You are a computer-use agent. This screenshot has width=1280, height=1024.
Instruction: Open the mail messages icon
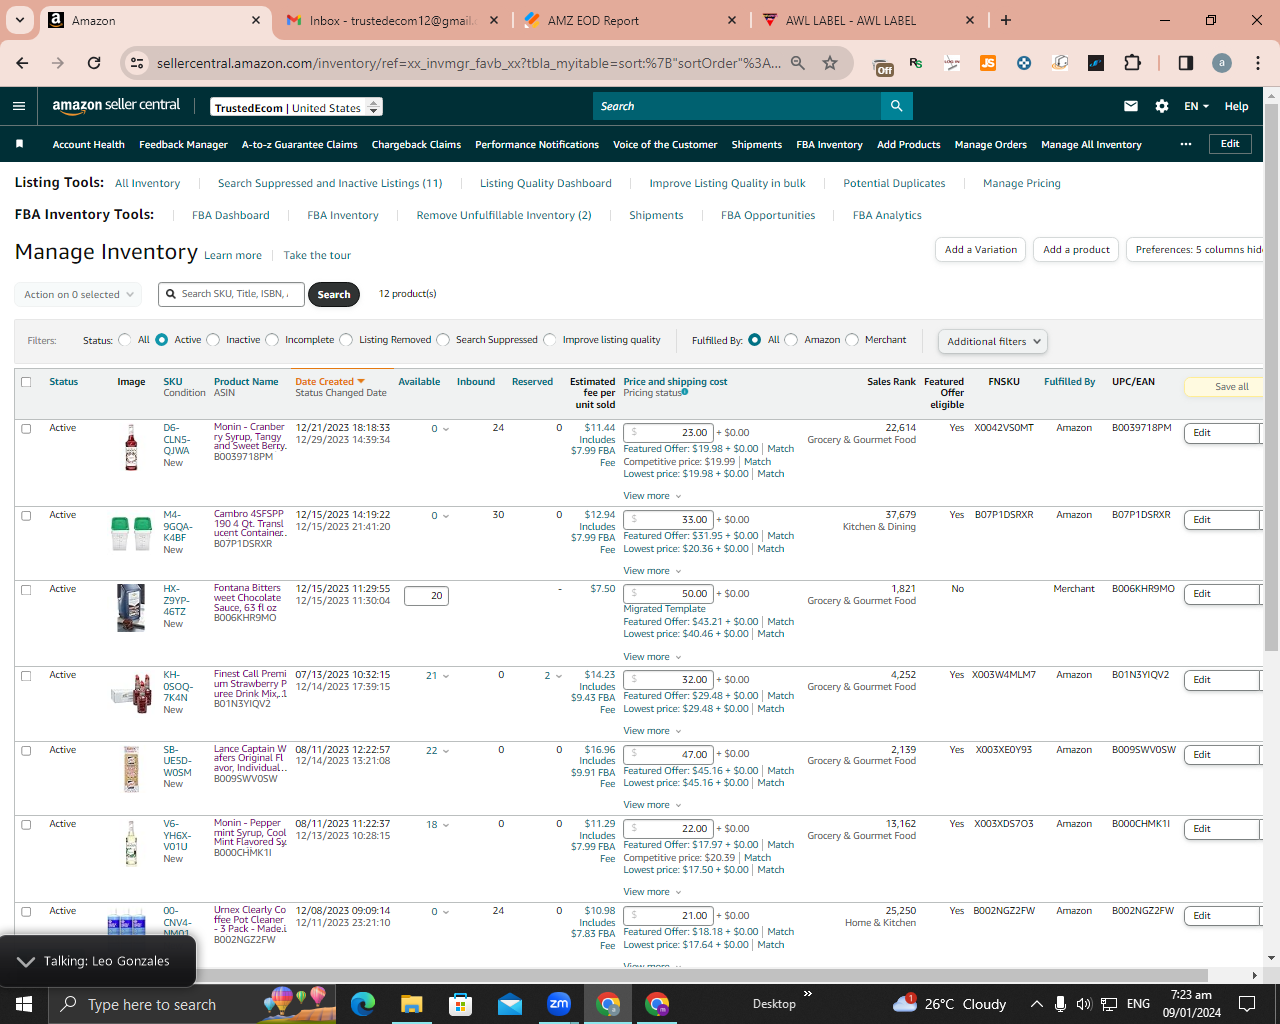[1131, 106]
